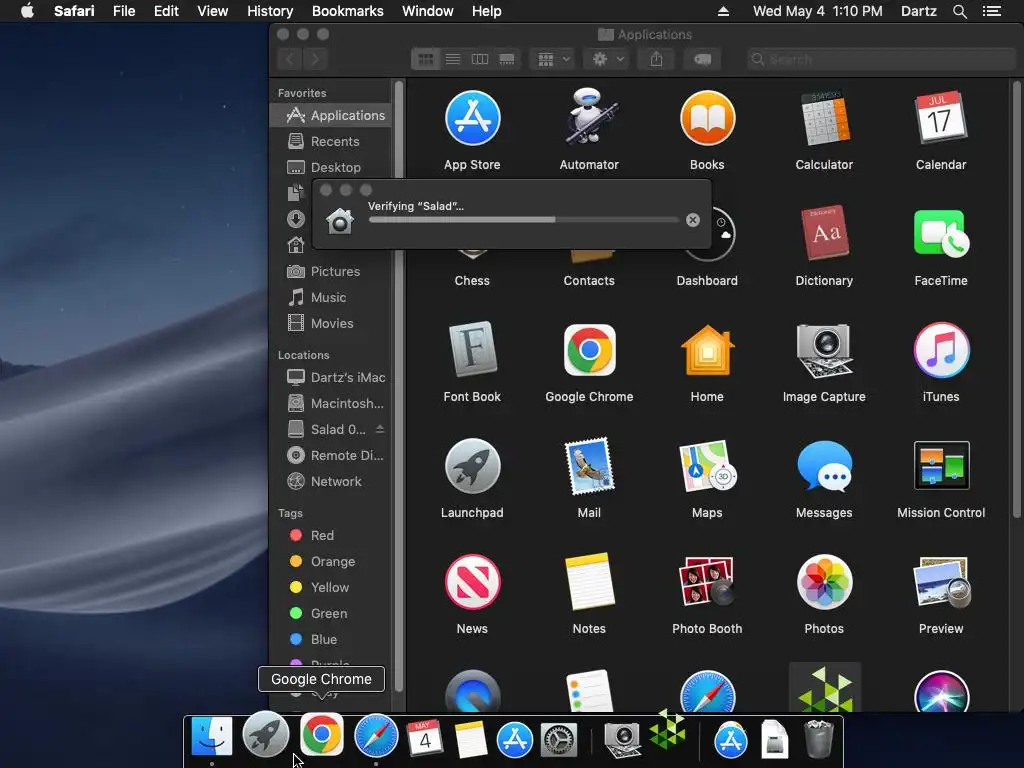1024x768 pixels.
Task: Open Notification Center list icon
Action: 992,11
